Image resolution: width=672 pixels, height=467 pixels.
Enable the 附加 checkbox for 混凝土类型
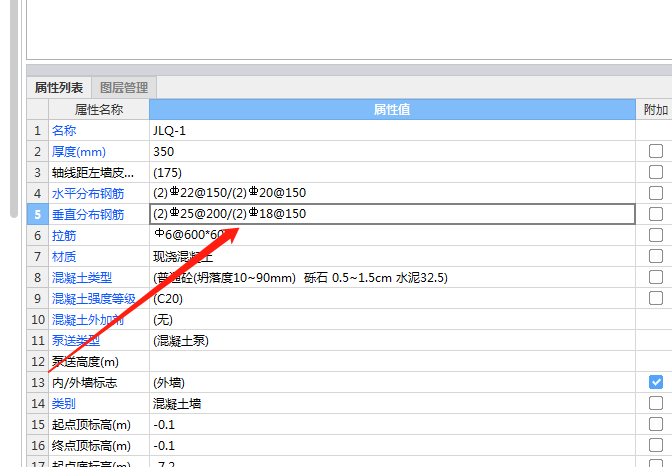click(656, 277)
